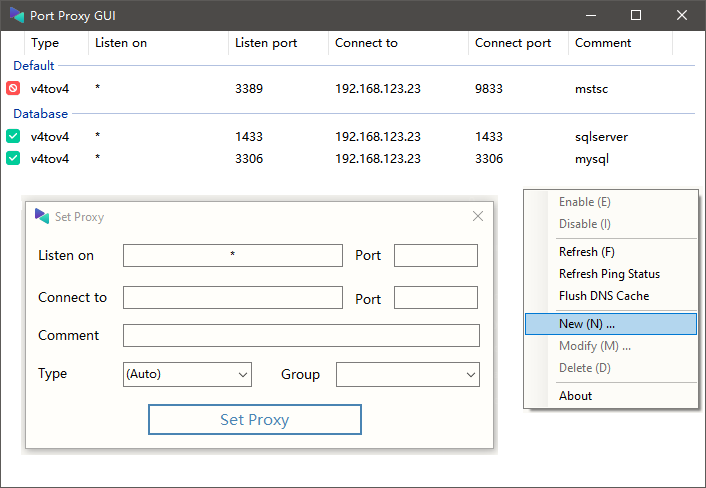Click the Set Proxy button
The height and width of the screenshot is (488, 706).
point(255,420)
